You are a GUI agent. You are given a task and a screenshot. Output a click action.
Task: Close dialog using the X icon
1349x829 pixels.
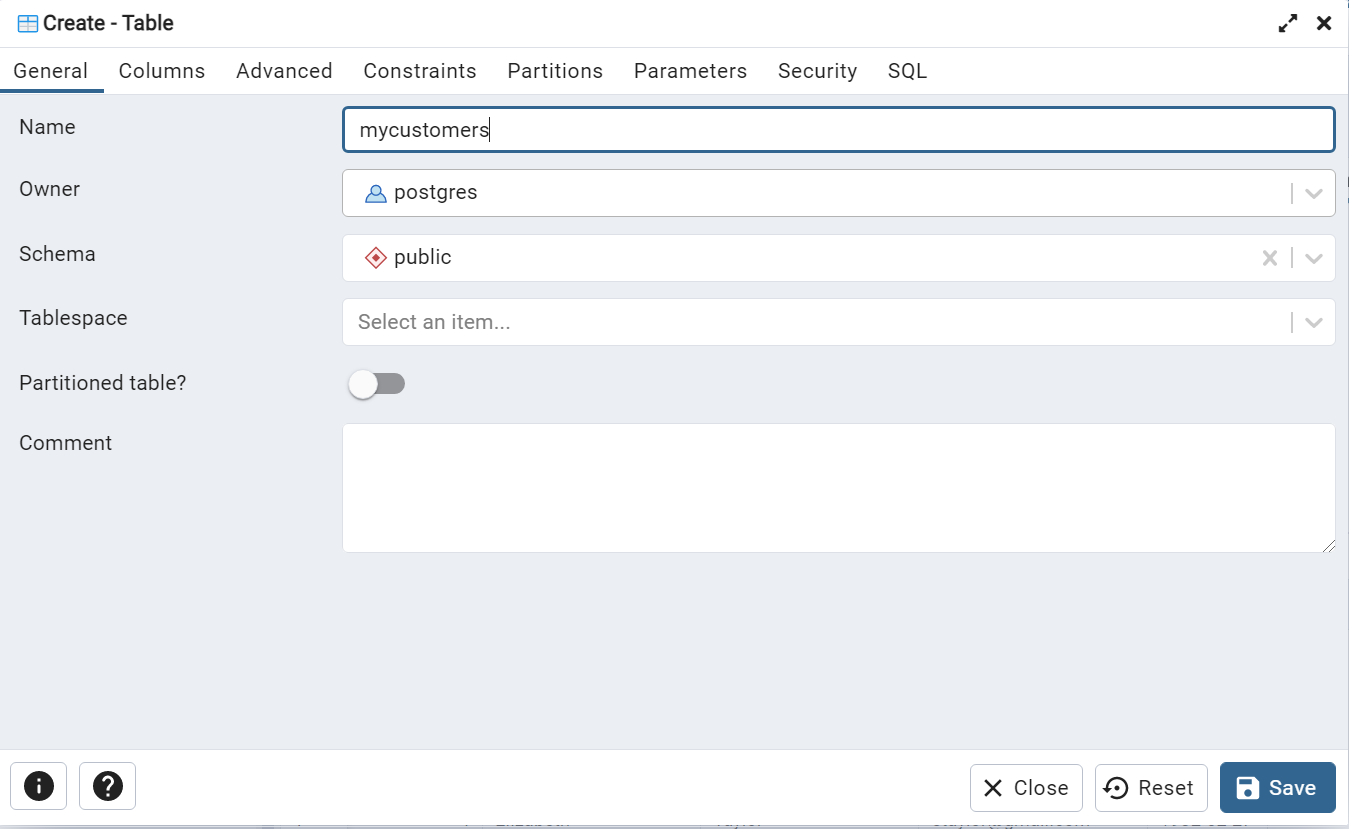coord(1324,24)
